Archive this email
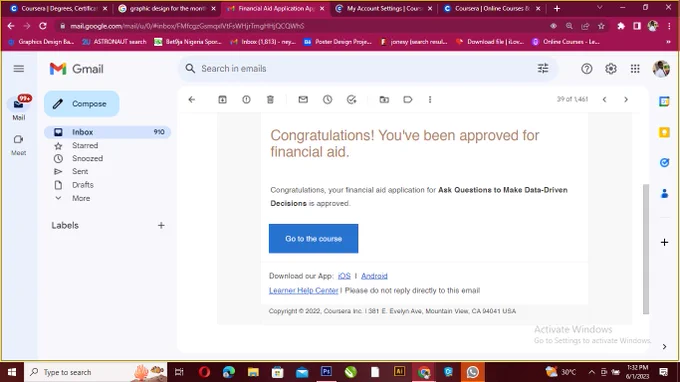The image size is (680, 382). pyautogui.click(x=222, y=99)
